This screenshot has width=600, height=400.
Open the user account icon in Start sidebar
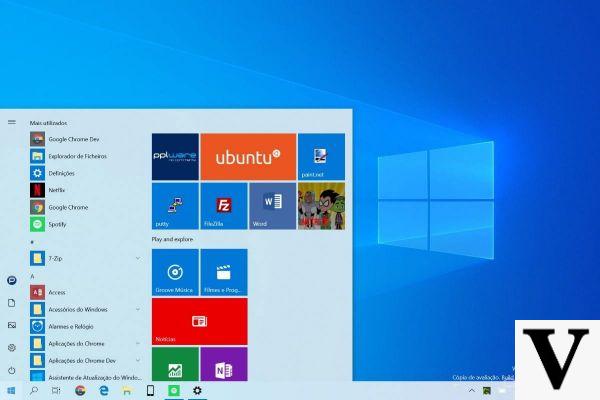tap(12, 281)
